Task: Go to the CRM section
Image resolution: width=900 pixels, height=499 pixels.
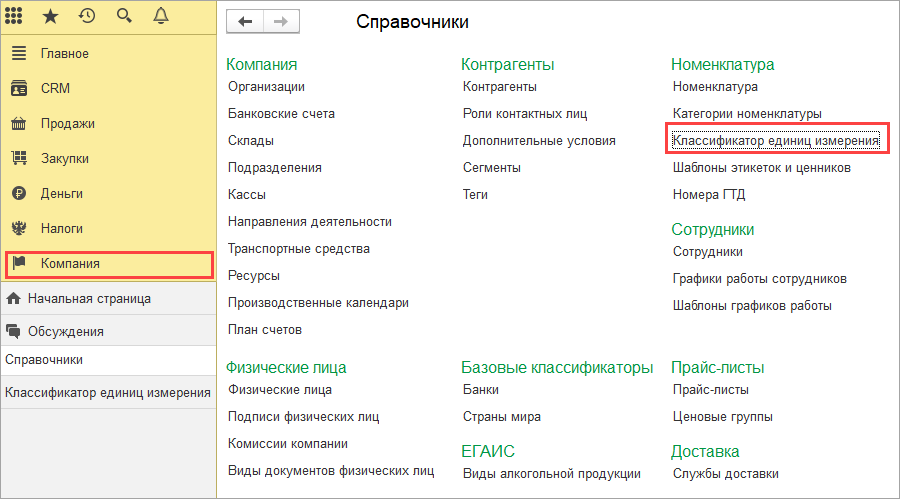Action: [x=55, y=88]
